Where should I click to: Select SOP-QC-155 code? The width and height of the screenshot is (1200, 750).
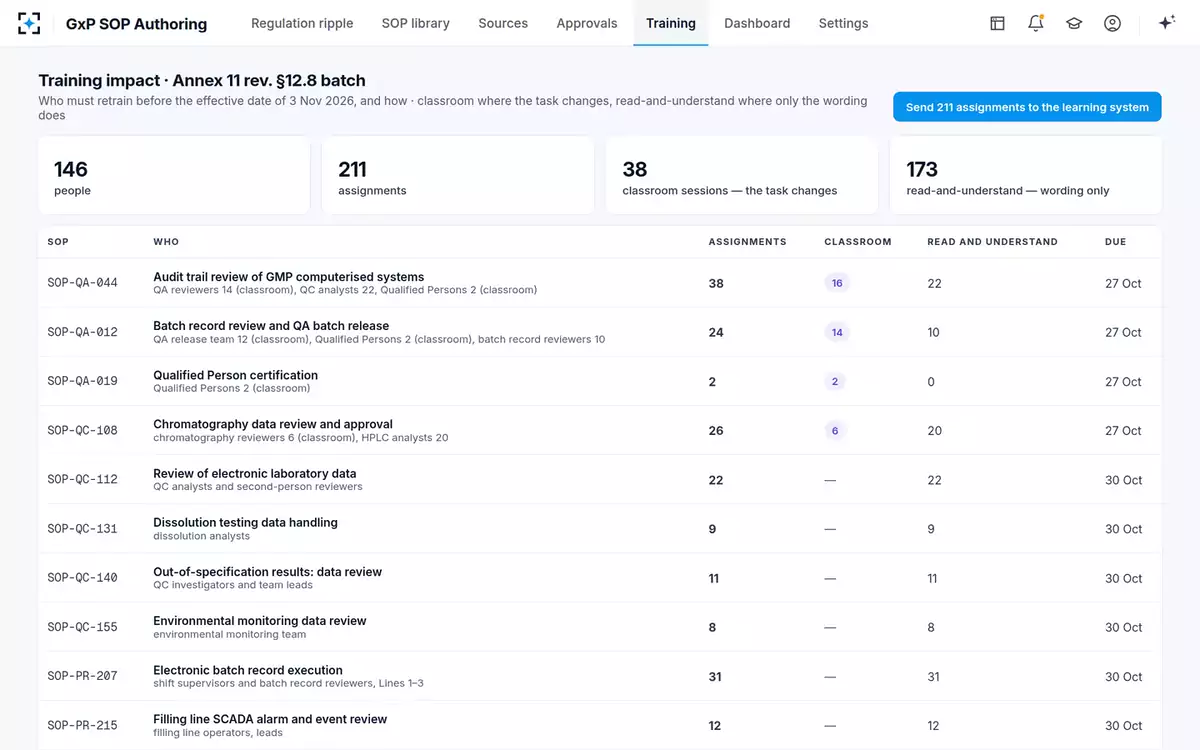[82, 627]
